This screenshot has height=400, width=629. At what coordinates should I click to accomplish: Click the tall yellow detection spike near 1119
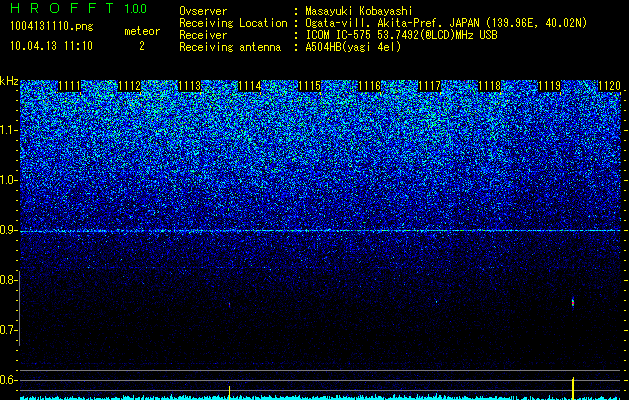(573, 388)
